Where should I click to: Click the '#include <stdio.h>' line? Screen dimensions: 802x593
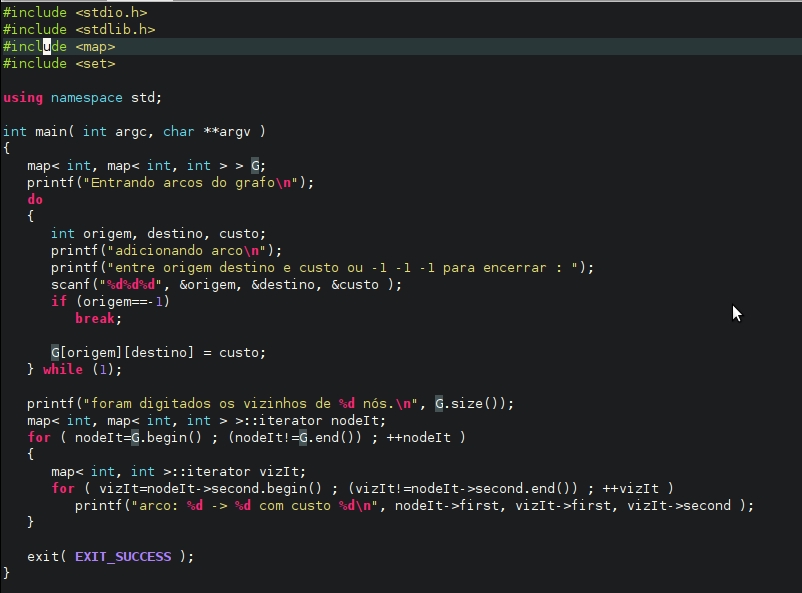75,12
